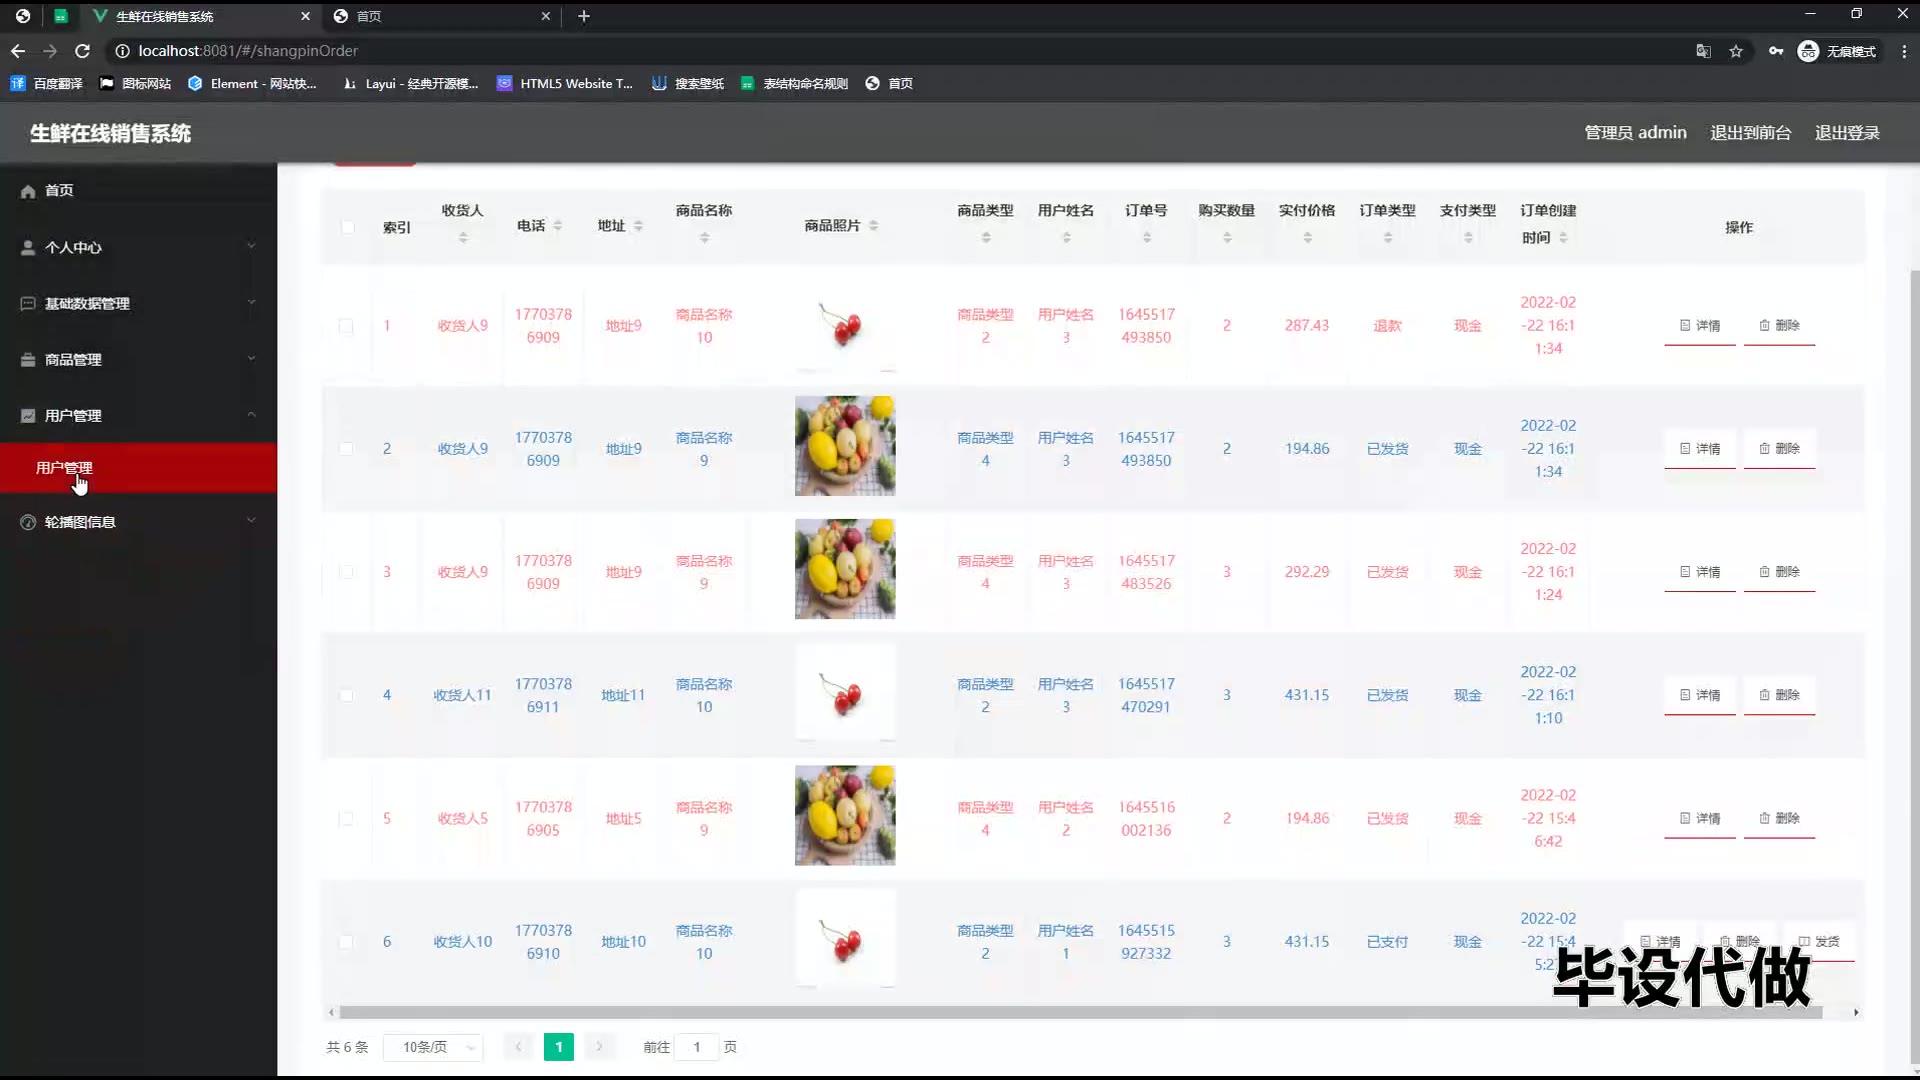Open the 10条/页 page size dropdown
This screenshot has width=1920, height=1080.
(433, 1047)
